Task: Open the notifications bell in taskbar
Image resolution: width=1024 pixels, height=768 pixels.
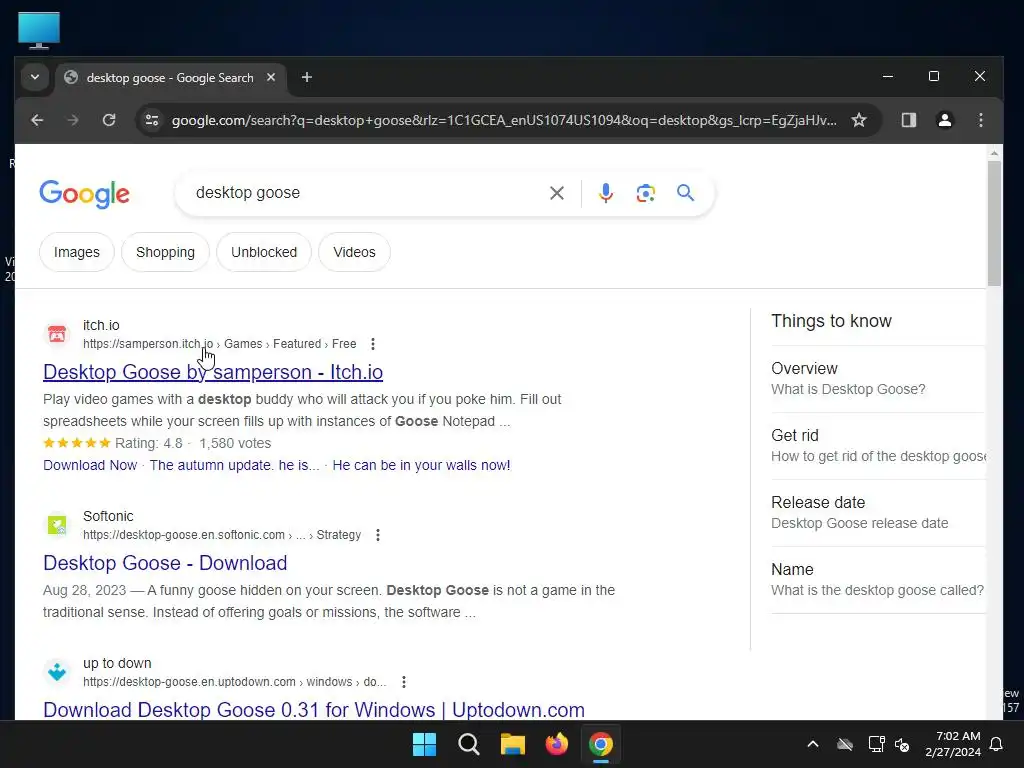Action: pos(997,744)
